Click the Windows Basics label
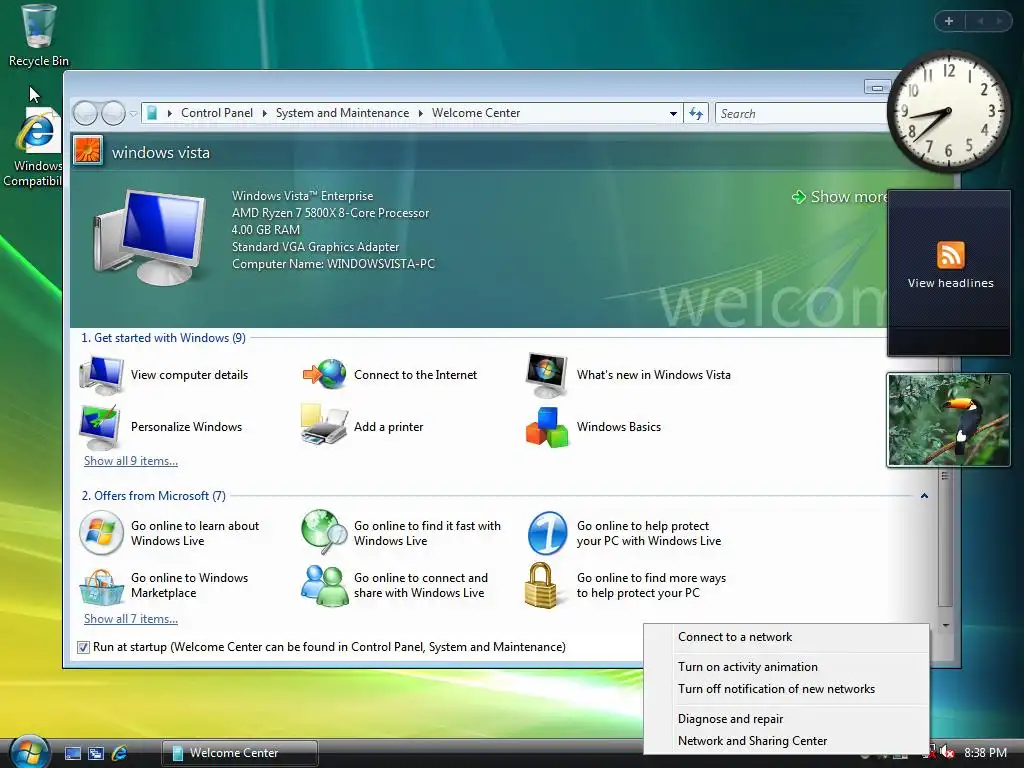 click(x=618, y=427)
